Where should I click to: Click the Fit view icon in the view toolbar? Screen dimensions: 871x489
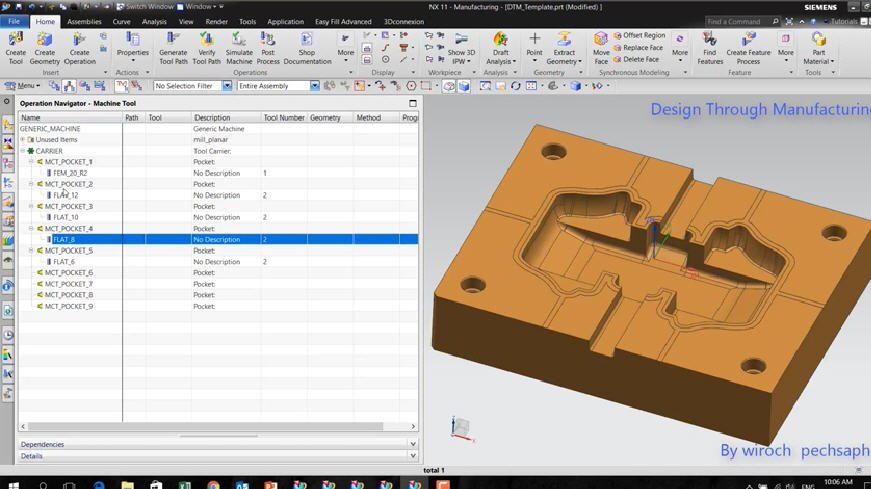(x=485, y=86)
